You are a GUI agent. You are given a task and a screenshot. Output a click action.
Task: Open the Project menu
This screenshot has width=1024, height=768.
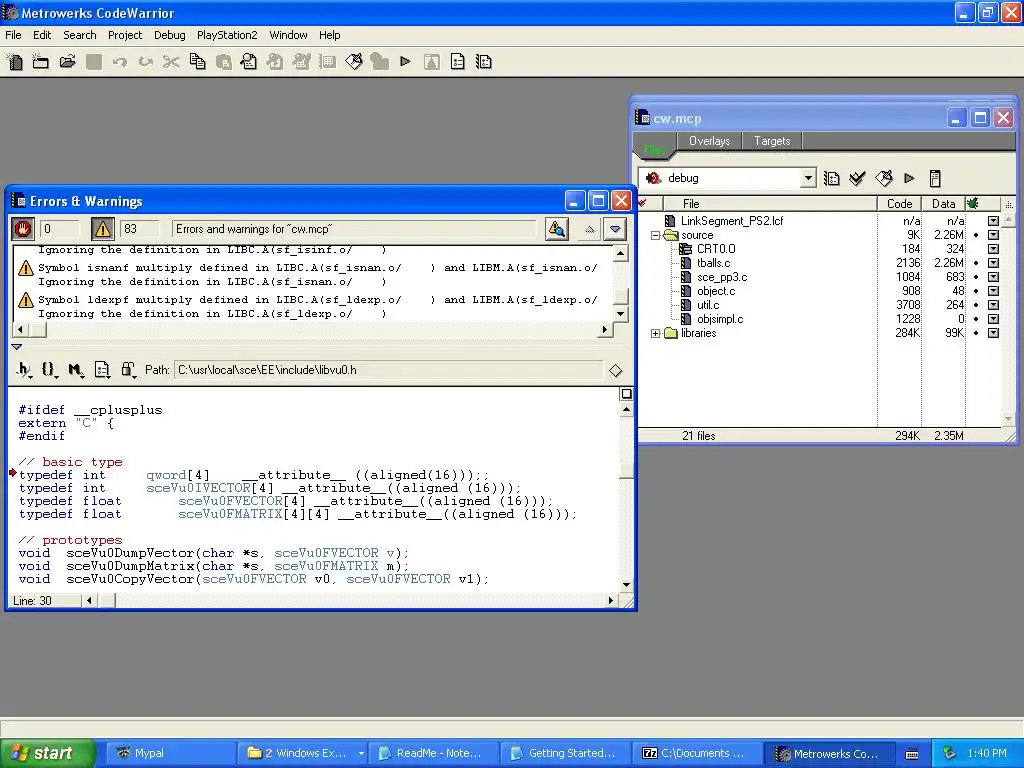[x=125, y=35]
